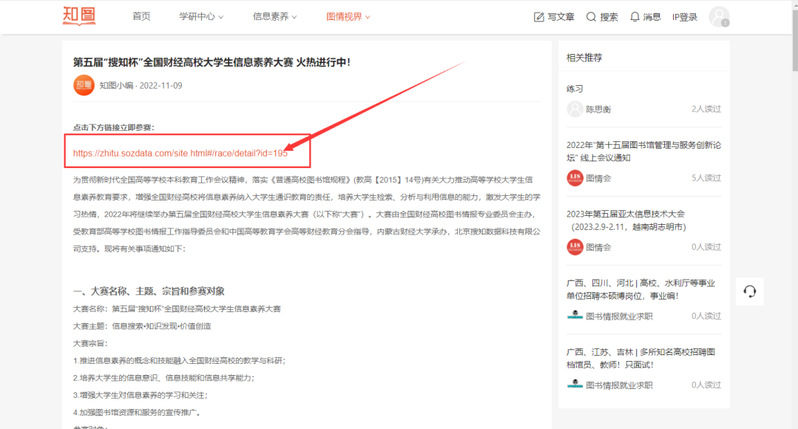
Task: Go to 首页 in the navigation bar
Action: tap(141, 16)
